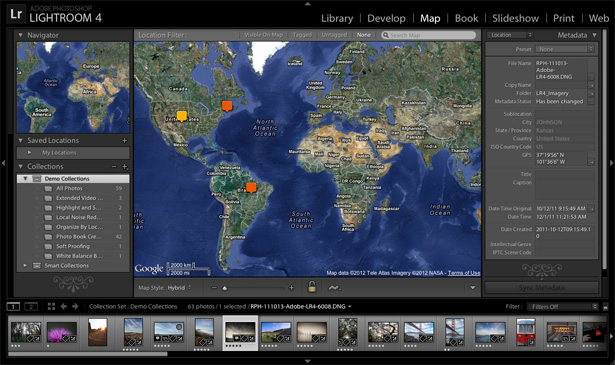615x365 pixels.
Task: Open the Soft Proofing collection
Action: [73, 246]
